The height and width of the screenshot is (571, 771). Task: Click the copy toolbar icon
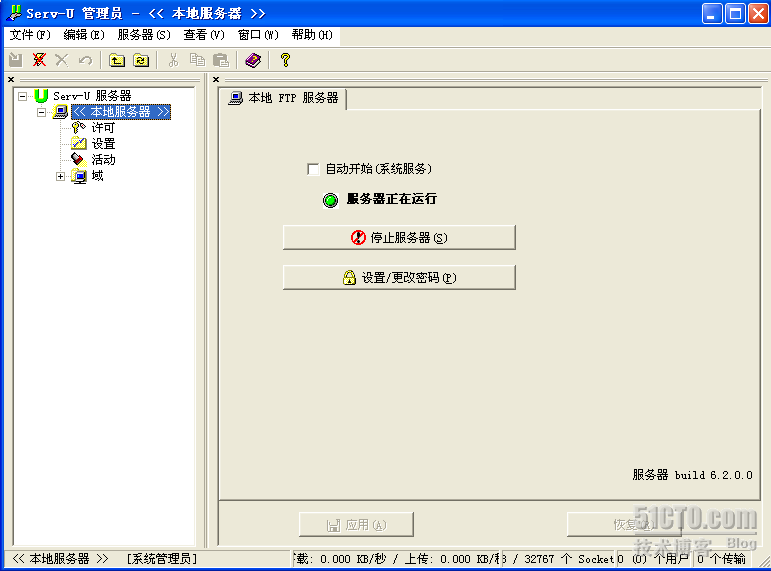pyautogui.click(x=197, y=60)
